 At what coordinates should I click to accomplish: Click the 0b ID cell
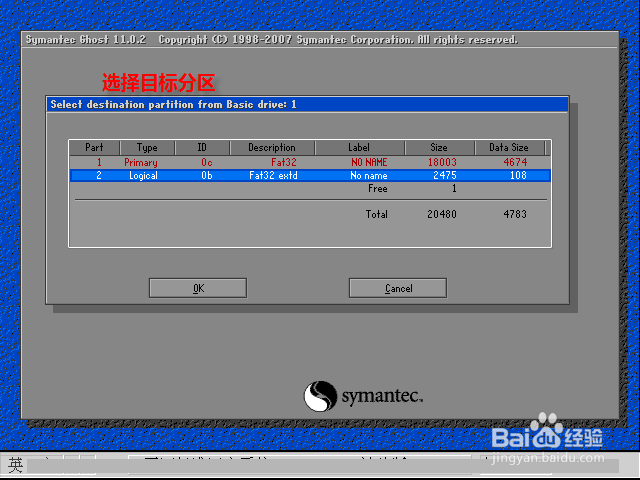coord(207,176)
